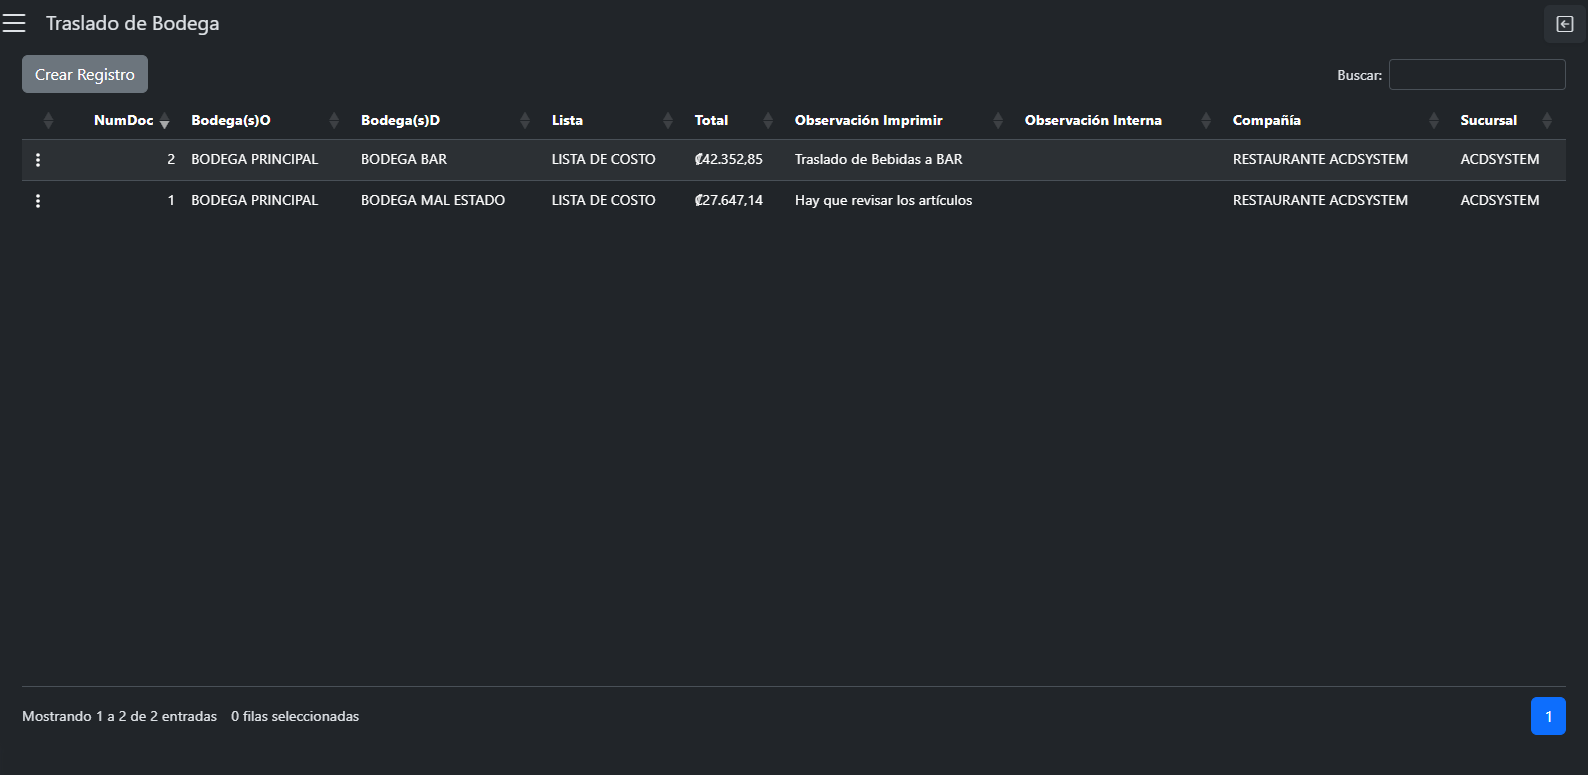The image size is (1588, 775).
Task: Click the Traslado de Bebidas a BAR cell
Action: (878, 160)
